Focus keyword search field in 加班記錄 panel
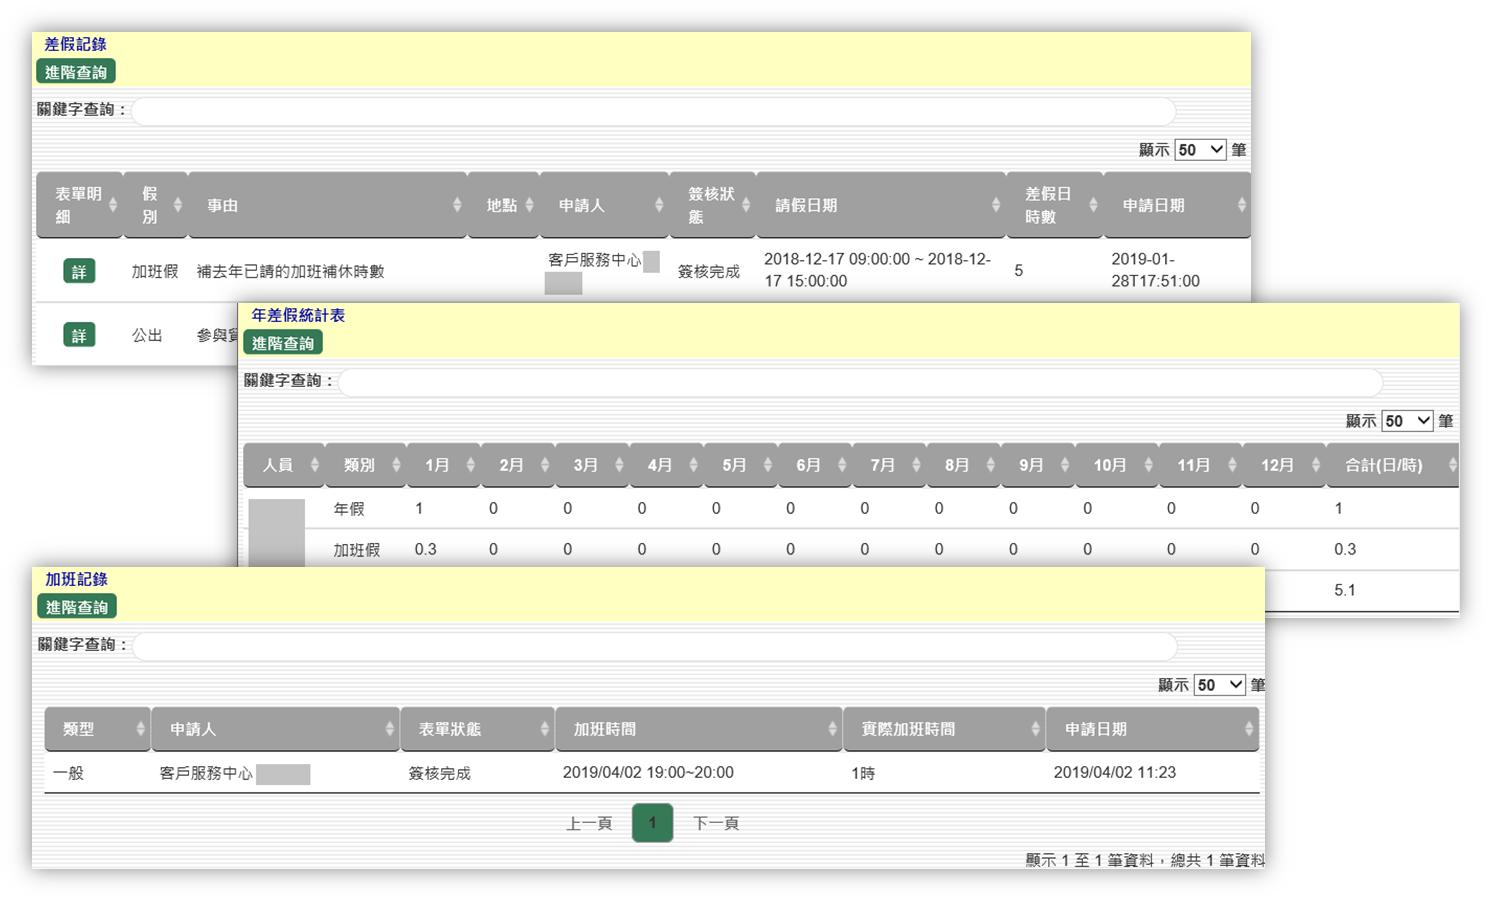This screenshot has height=901, width=1492. point(654,646)
